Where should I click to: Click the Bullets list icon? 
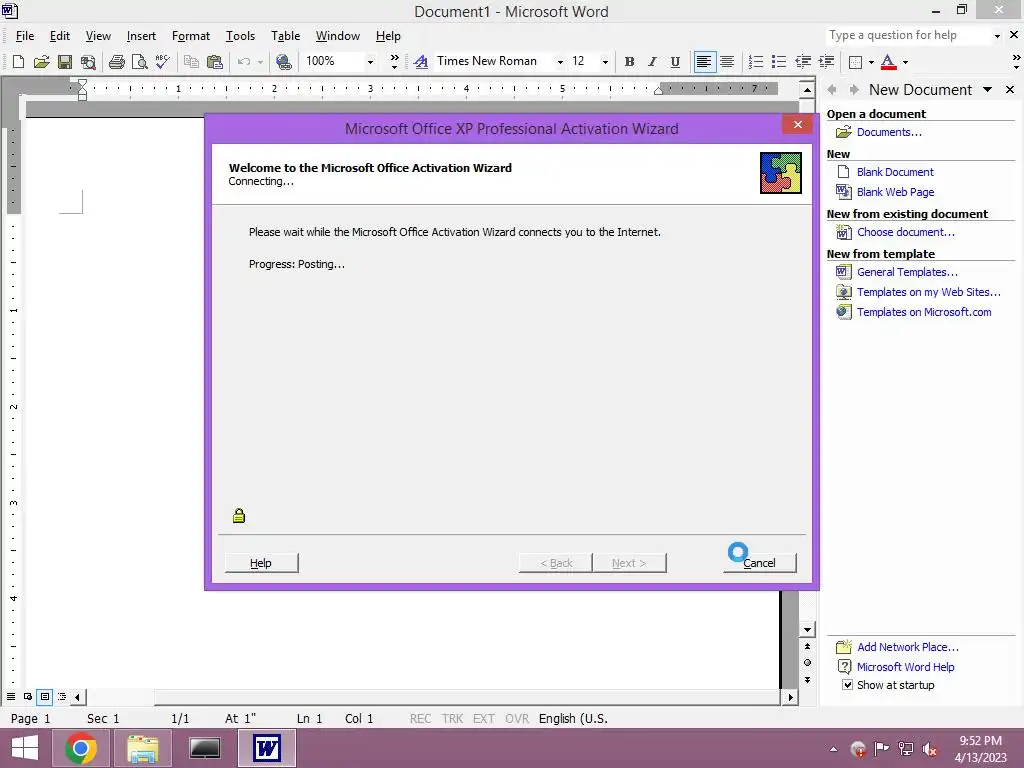(x=778, y=62)
